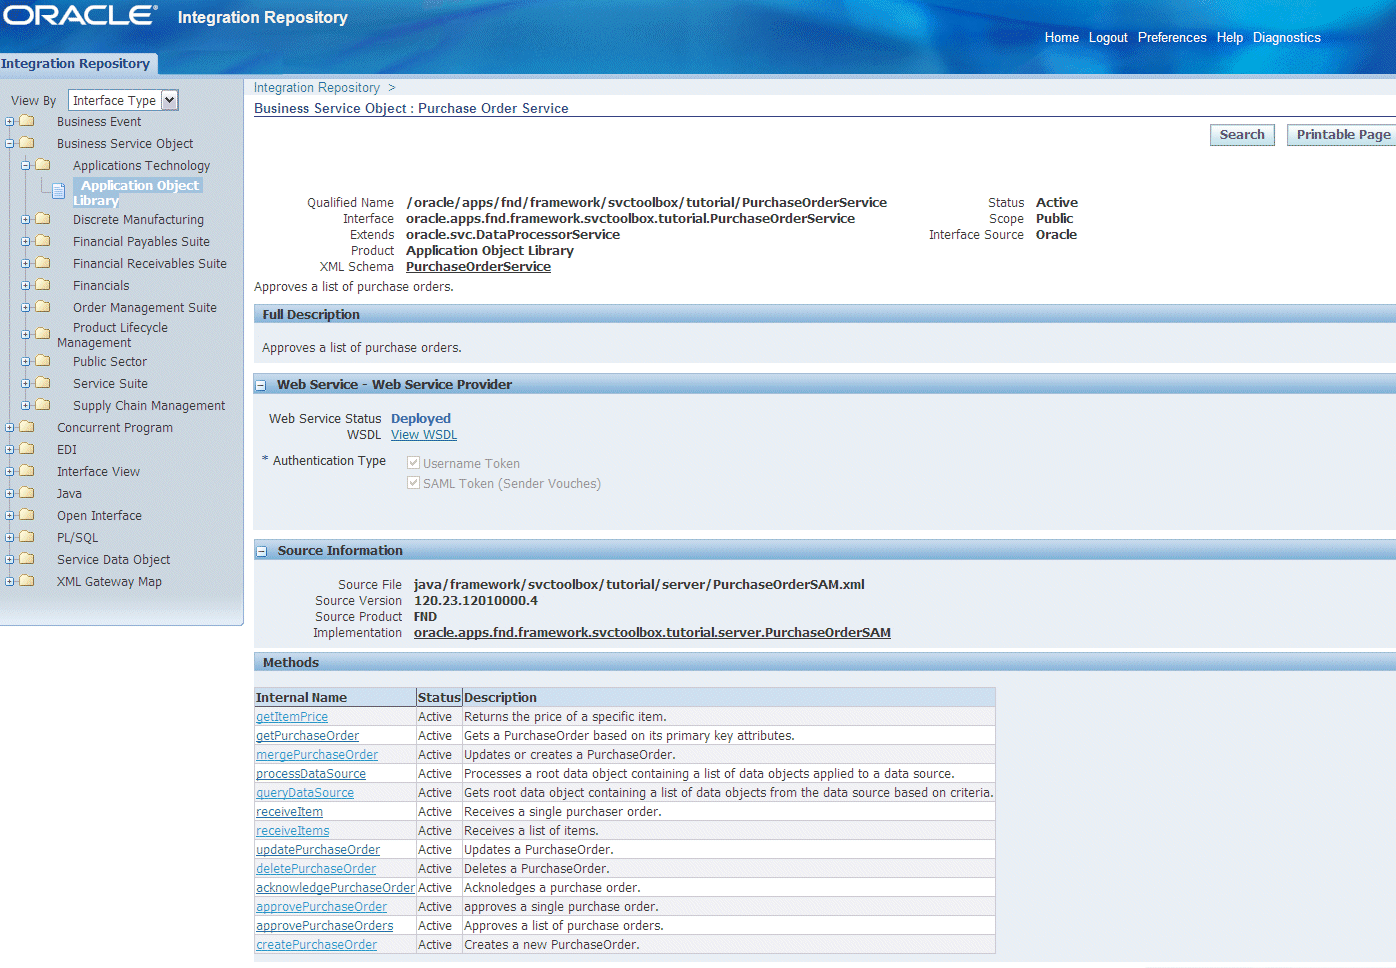Screen dimensions: 1396x968
Task: Open the queryDataSource method link
Action: coord(305,793)
